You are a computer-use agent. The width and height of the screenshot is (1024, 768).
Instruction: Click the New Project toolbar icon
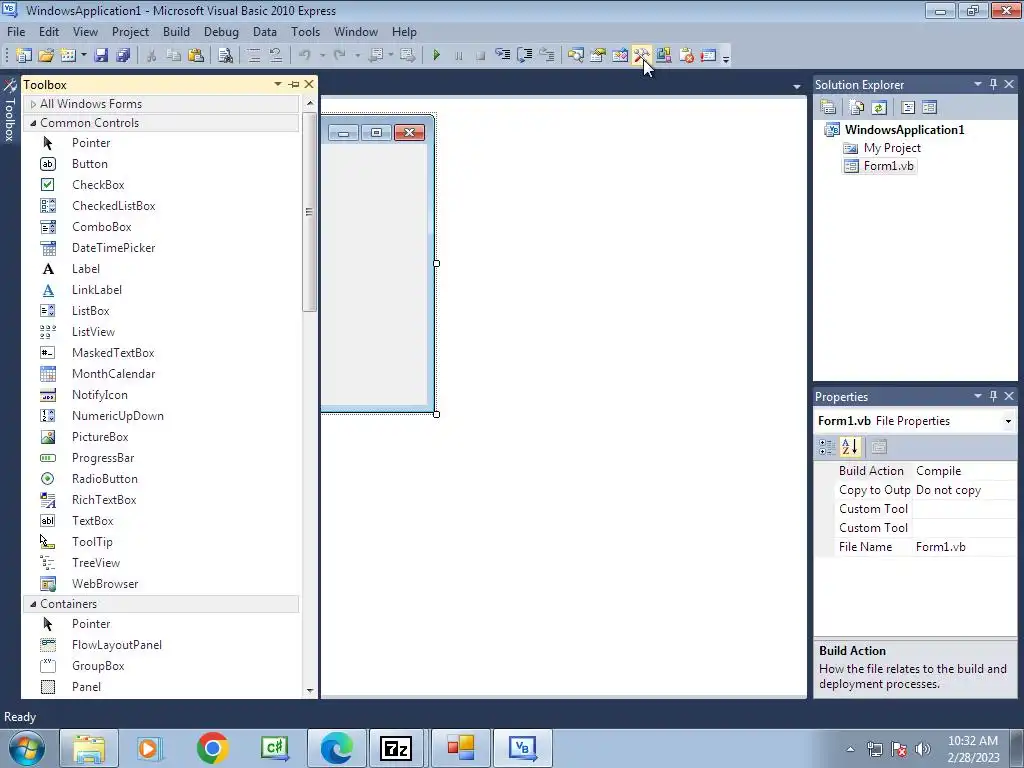pos(24,56)
